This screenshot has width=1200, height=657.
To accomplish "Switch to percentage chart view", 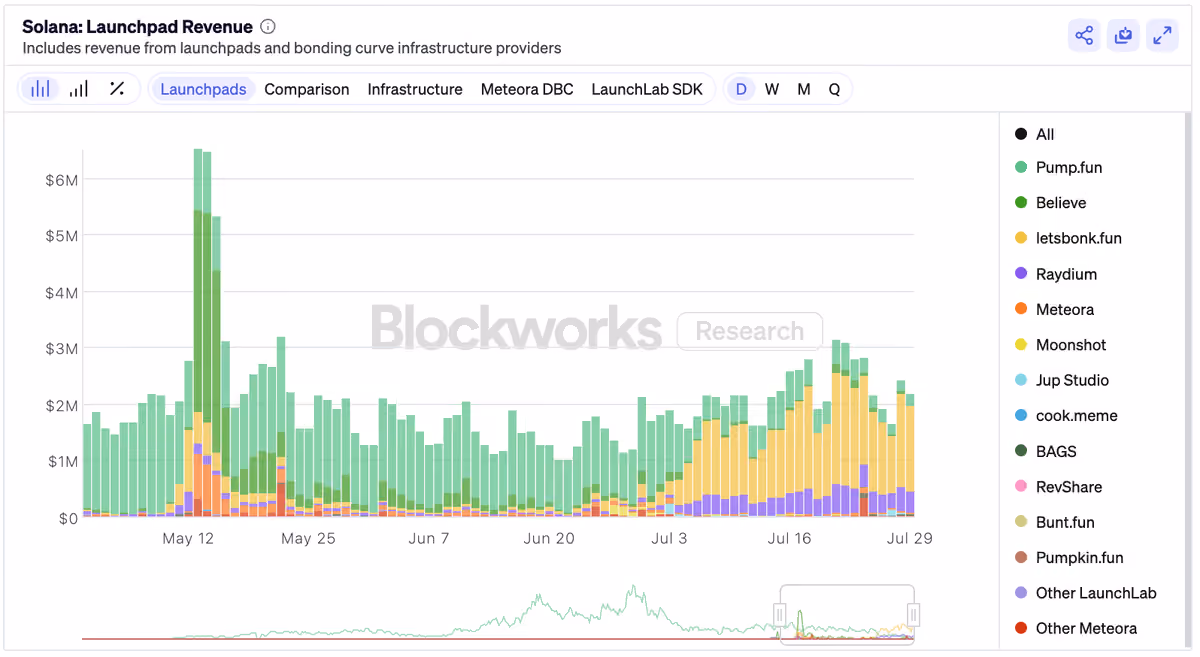I will coord(117,89).
